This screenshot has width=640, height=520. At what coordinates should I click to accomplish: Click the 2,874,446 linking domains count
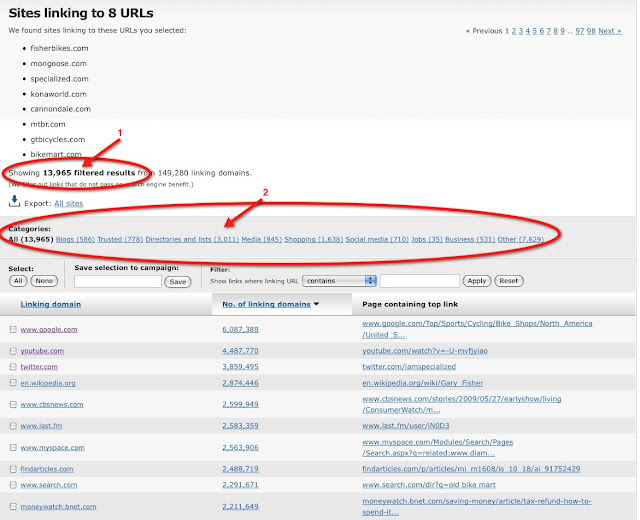pyautogui.click(x=240, y=383)
